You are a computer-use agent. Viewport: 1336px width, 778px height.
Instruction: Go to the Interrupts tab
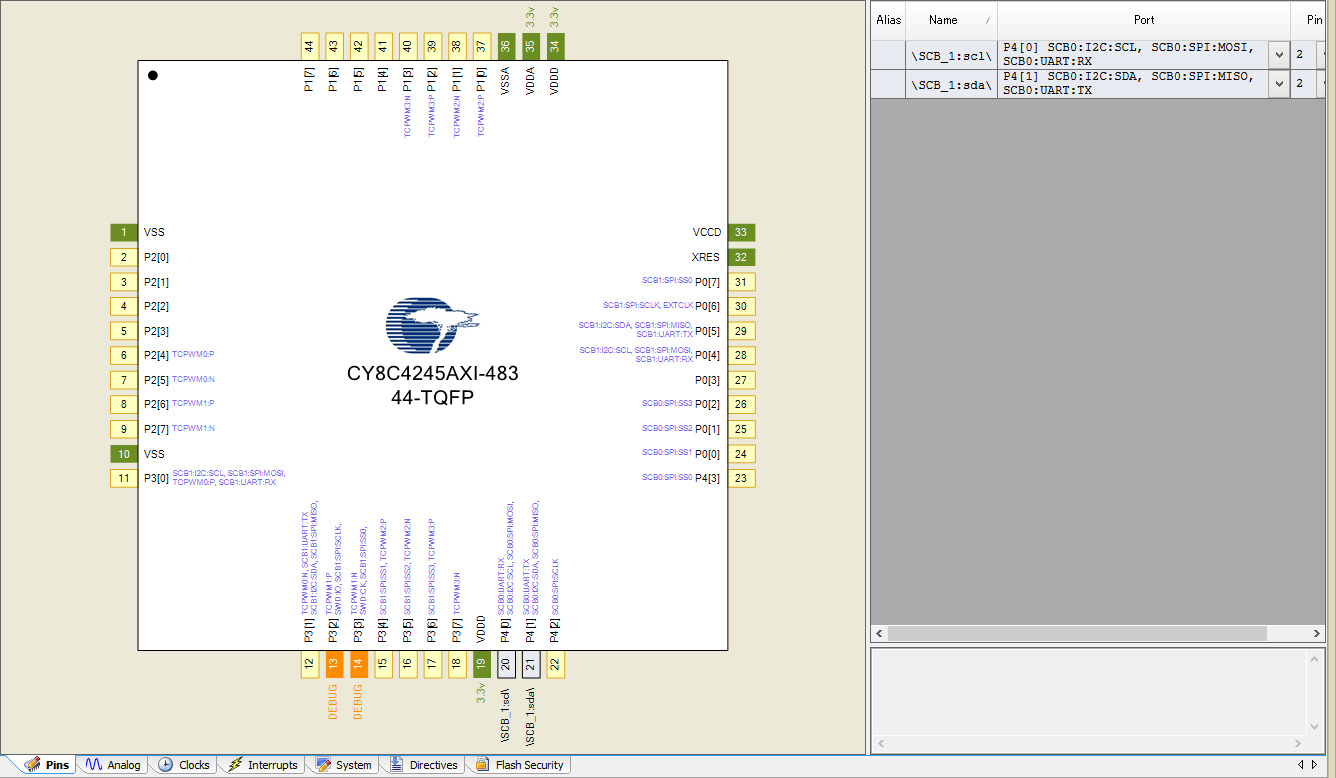click(x=262, y=765)
